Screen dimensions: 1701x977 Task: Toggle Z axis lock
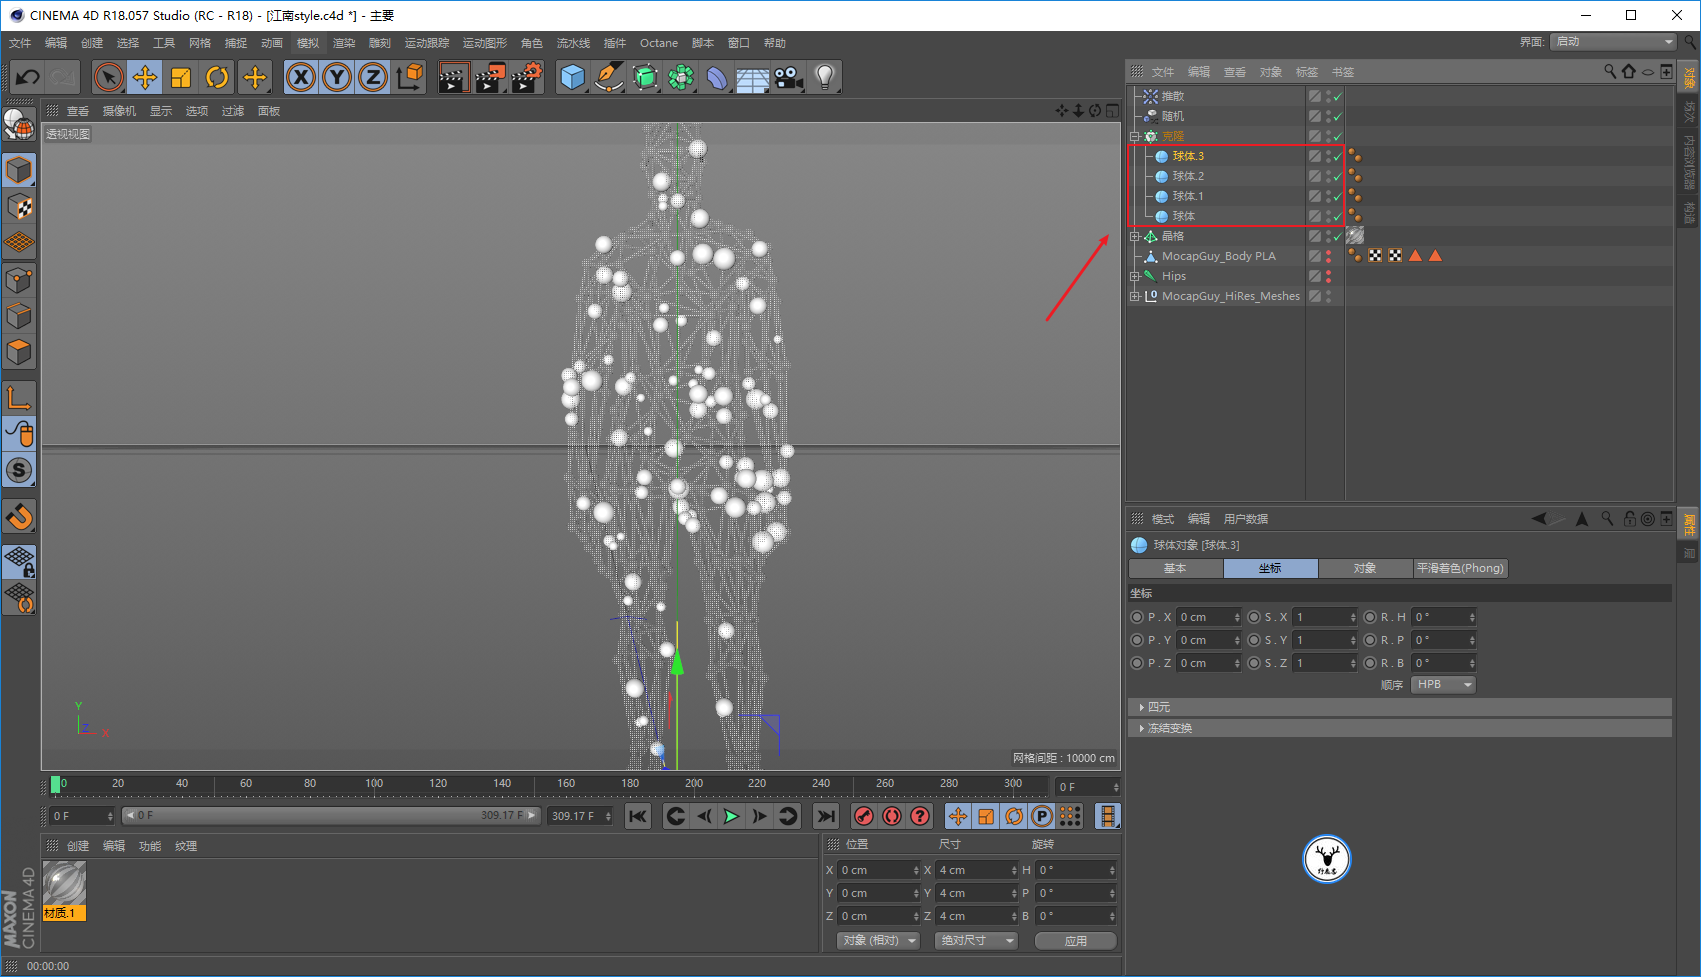[x=373, y=77]
